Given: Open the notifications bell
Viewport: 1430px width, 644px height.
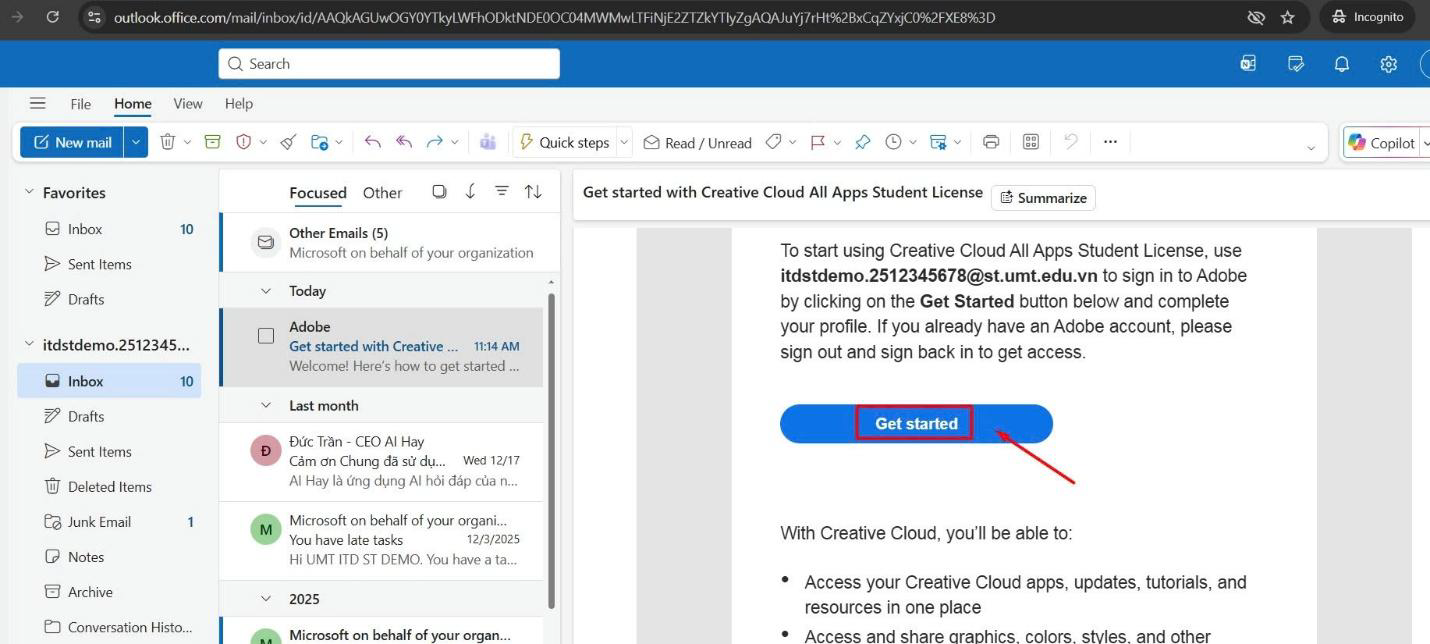Looking at the screenshot, I should 1342,64.
